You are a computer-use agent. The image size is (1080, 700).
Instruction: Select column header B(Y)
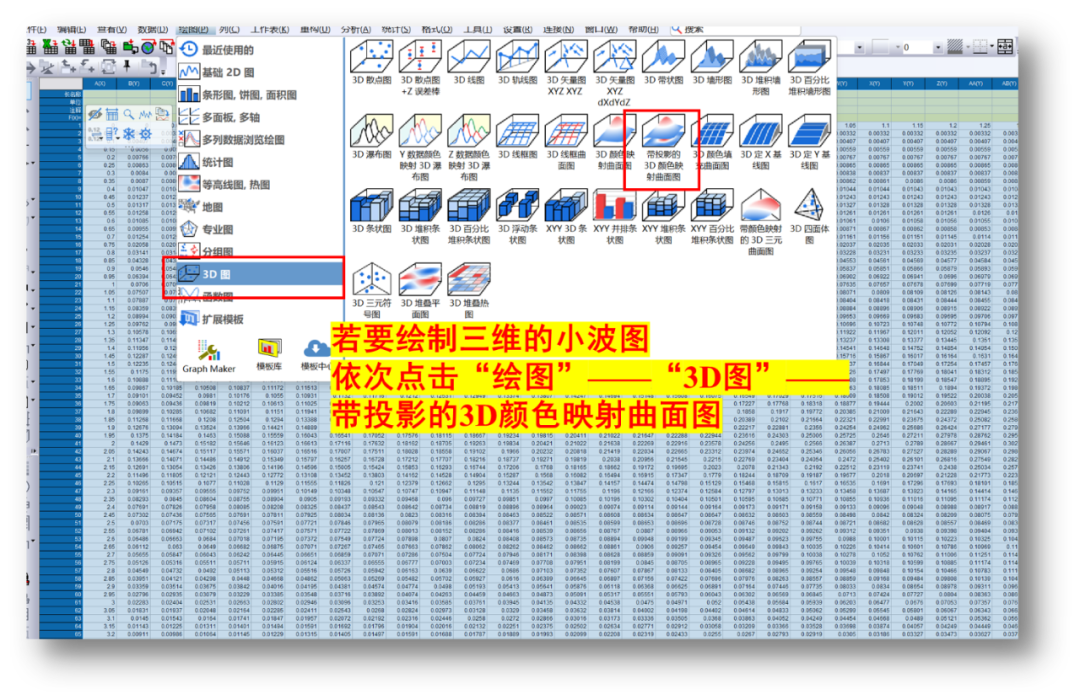133,83
